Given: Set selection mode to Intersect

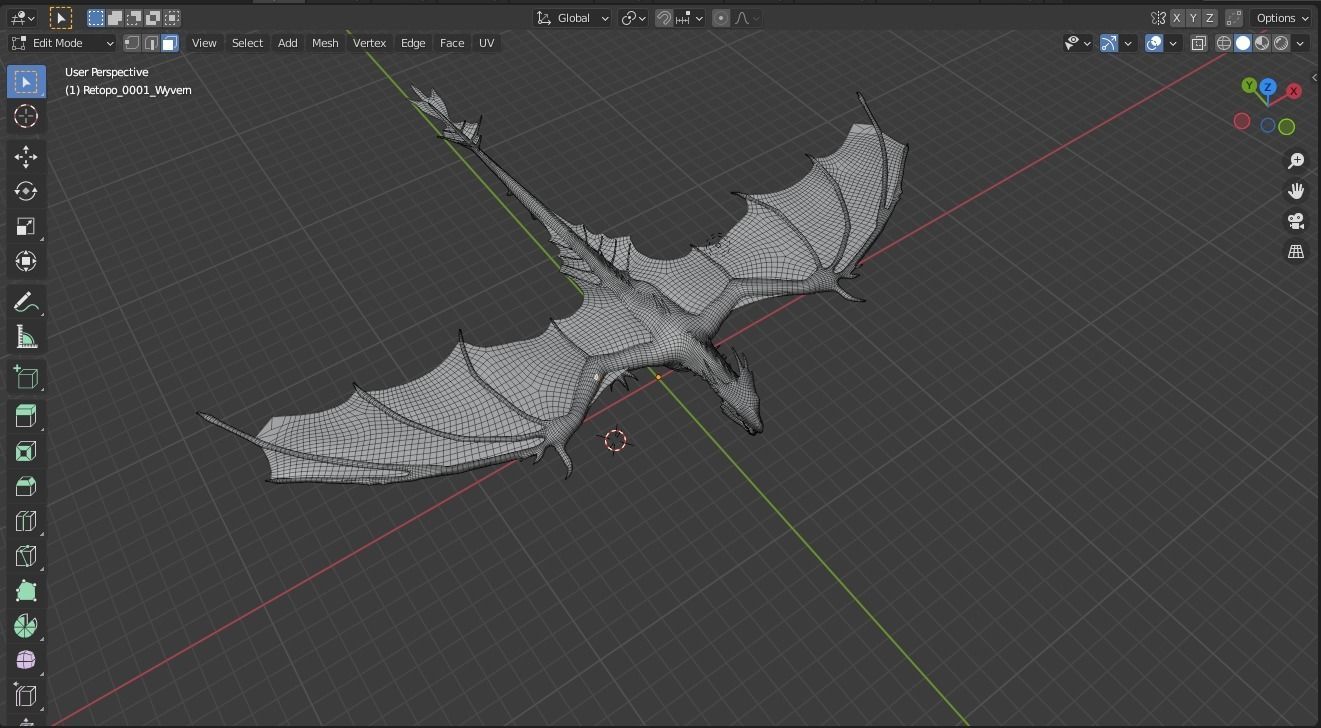Looking at the screenshot, I should click(x=172, y=18).
